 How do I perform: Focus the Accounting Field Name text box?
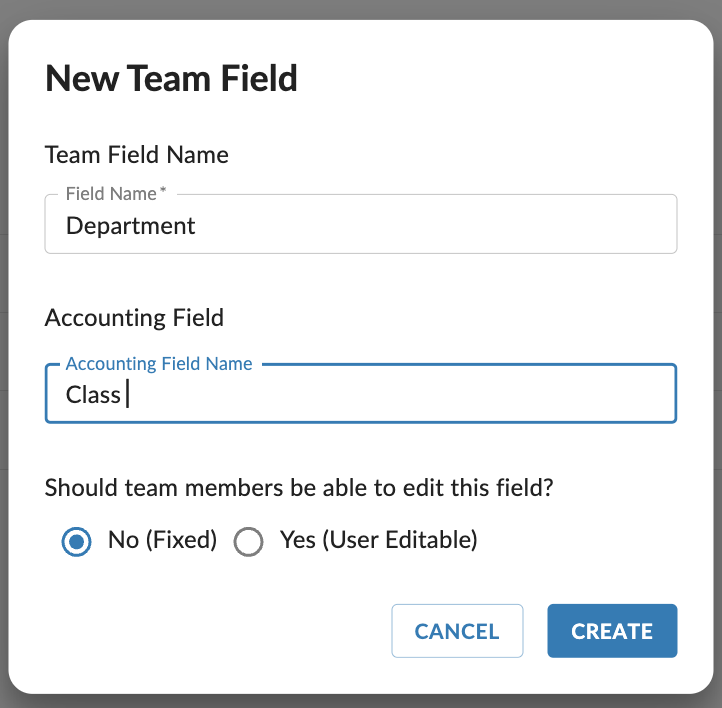(361, 394)
